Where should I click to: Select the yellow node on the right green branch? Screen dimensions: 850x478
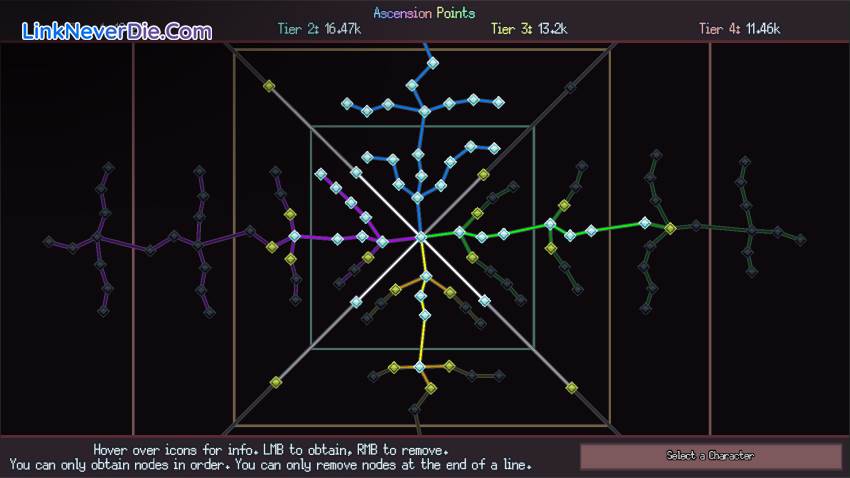pos(670,228)
